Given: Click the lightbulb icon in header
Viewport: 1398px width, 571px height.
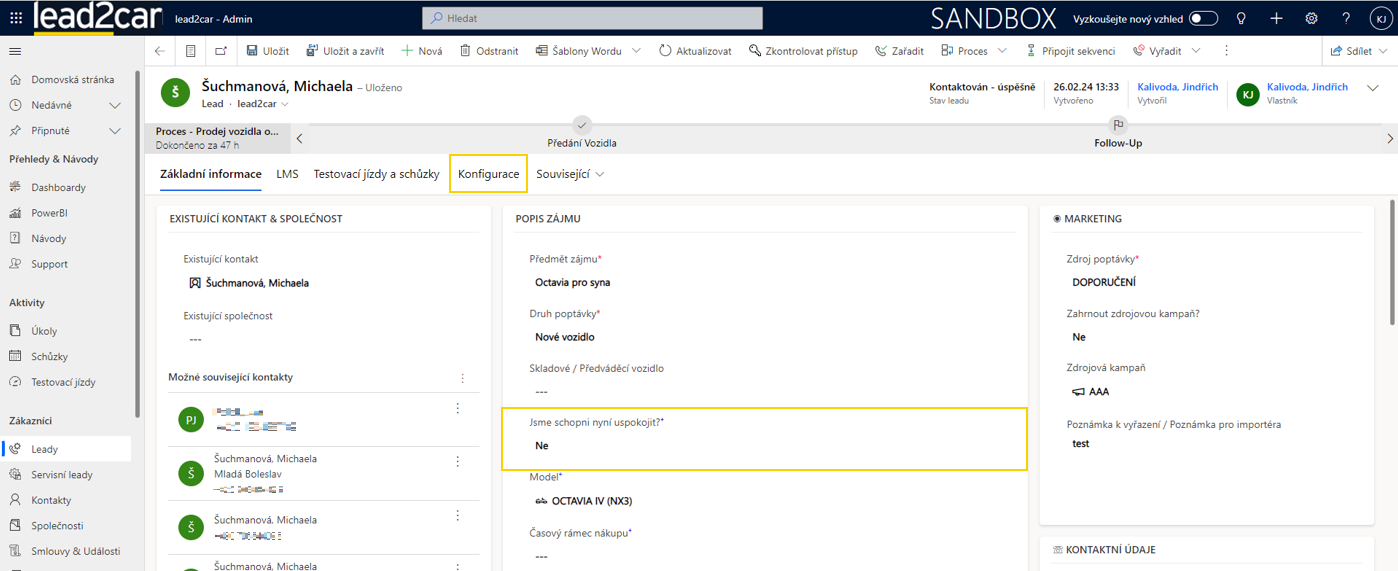Looking at the screenshot, I should click(x=1241, y=18).
